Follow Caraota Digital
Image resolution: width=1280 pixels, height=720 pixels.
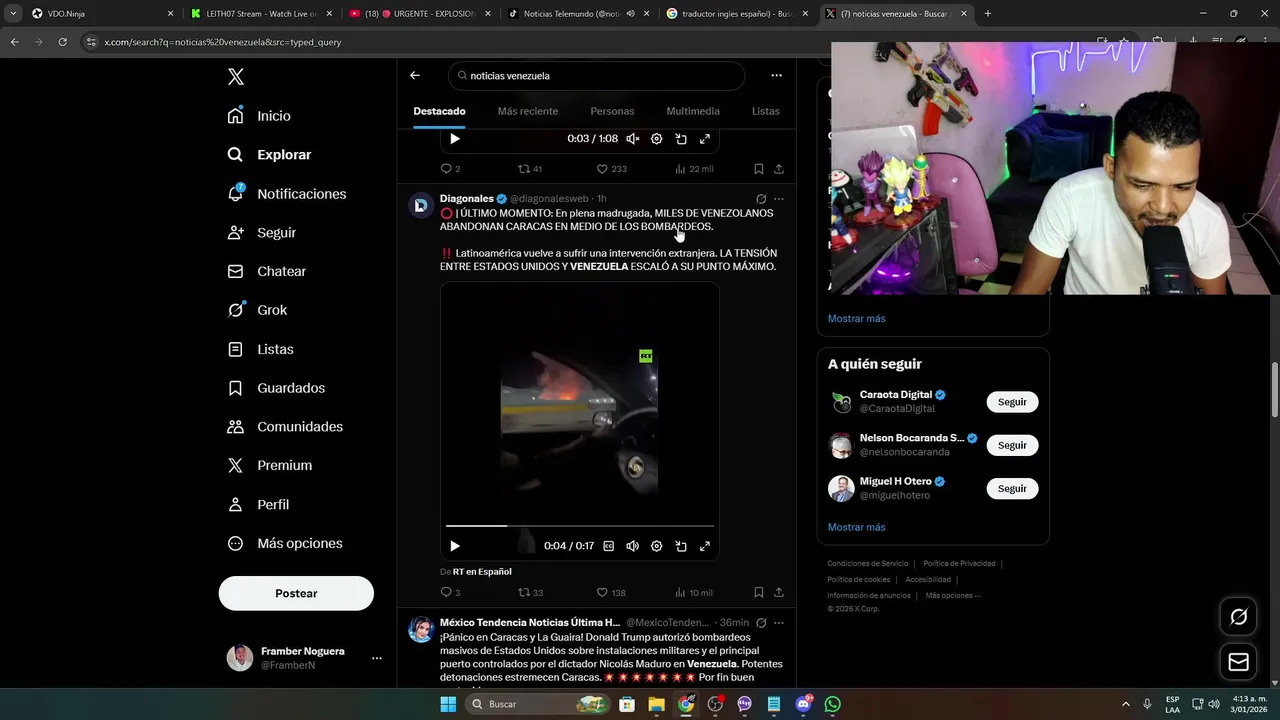click(1012, 402)
